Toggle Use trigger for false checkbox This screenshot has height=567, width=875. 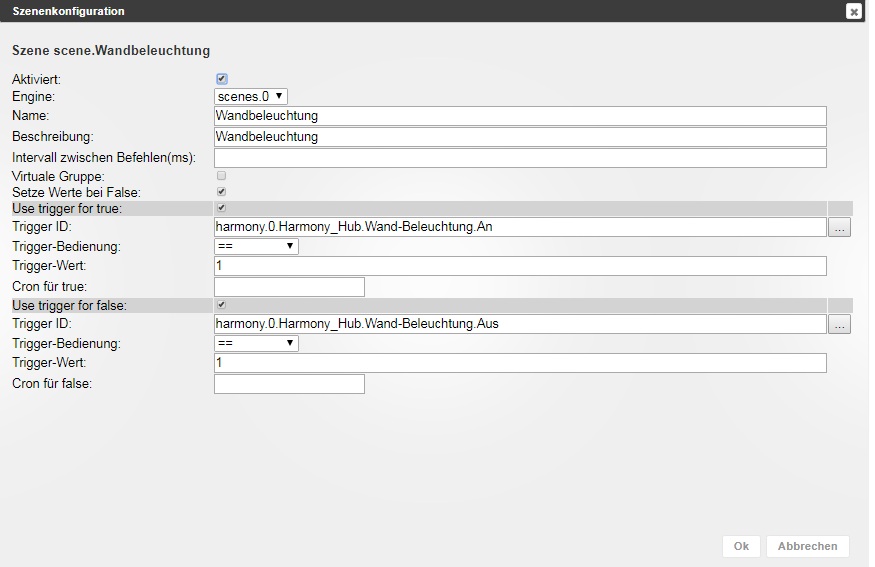coord(222,305)
